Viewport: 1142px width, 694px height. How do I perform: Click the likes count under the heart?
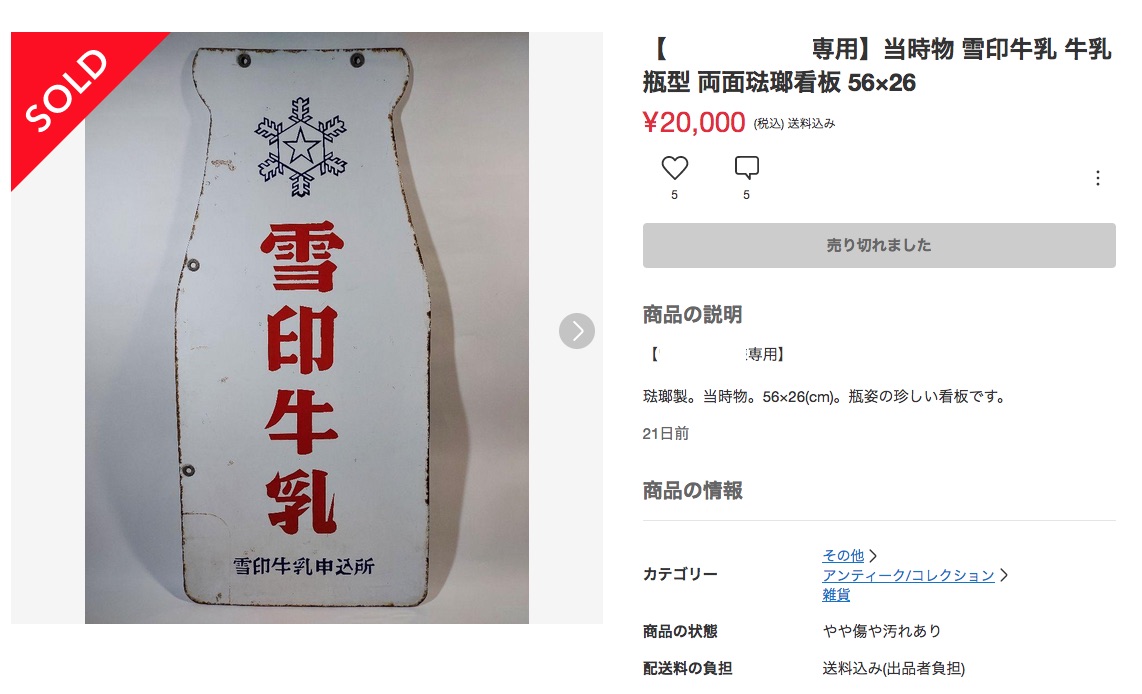tap(674, 195)
